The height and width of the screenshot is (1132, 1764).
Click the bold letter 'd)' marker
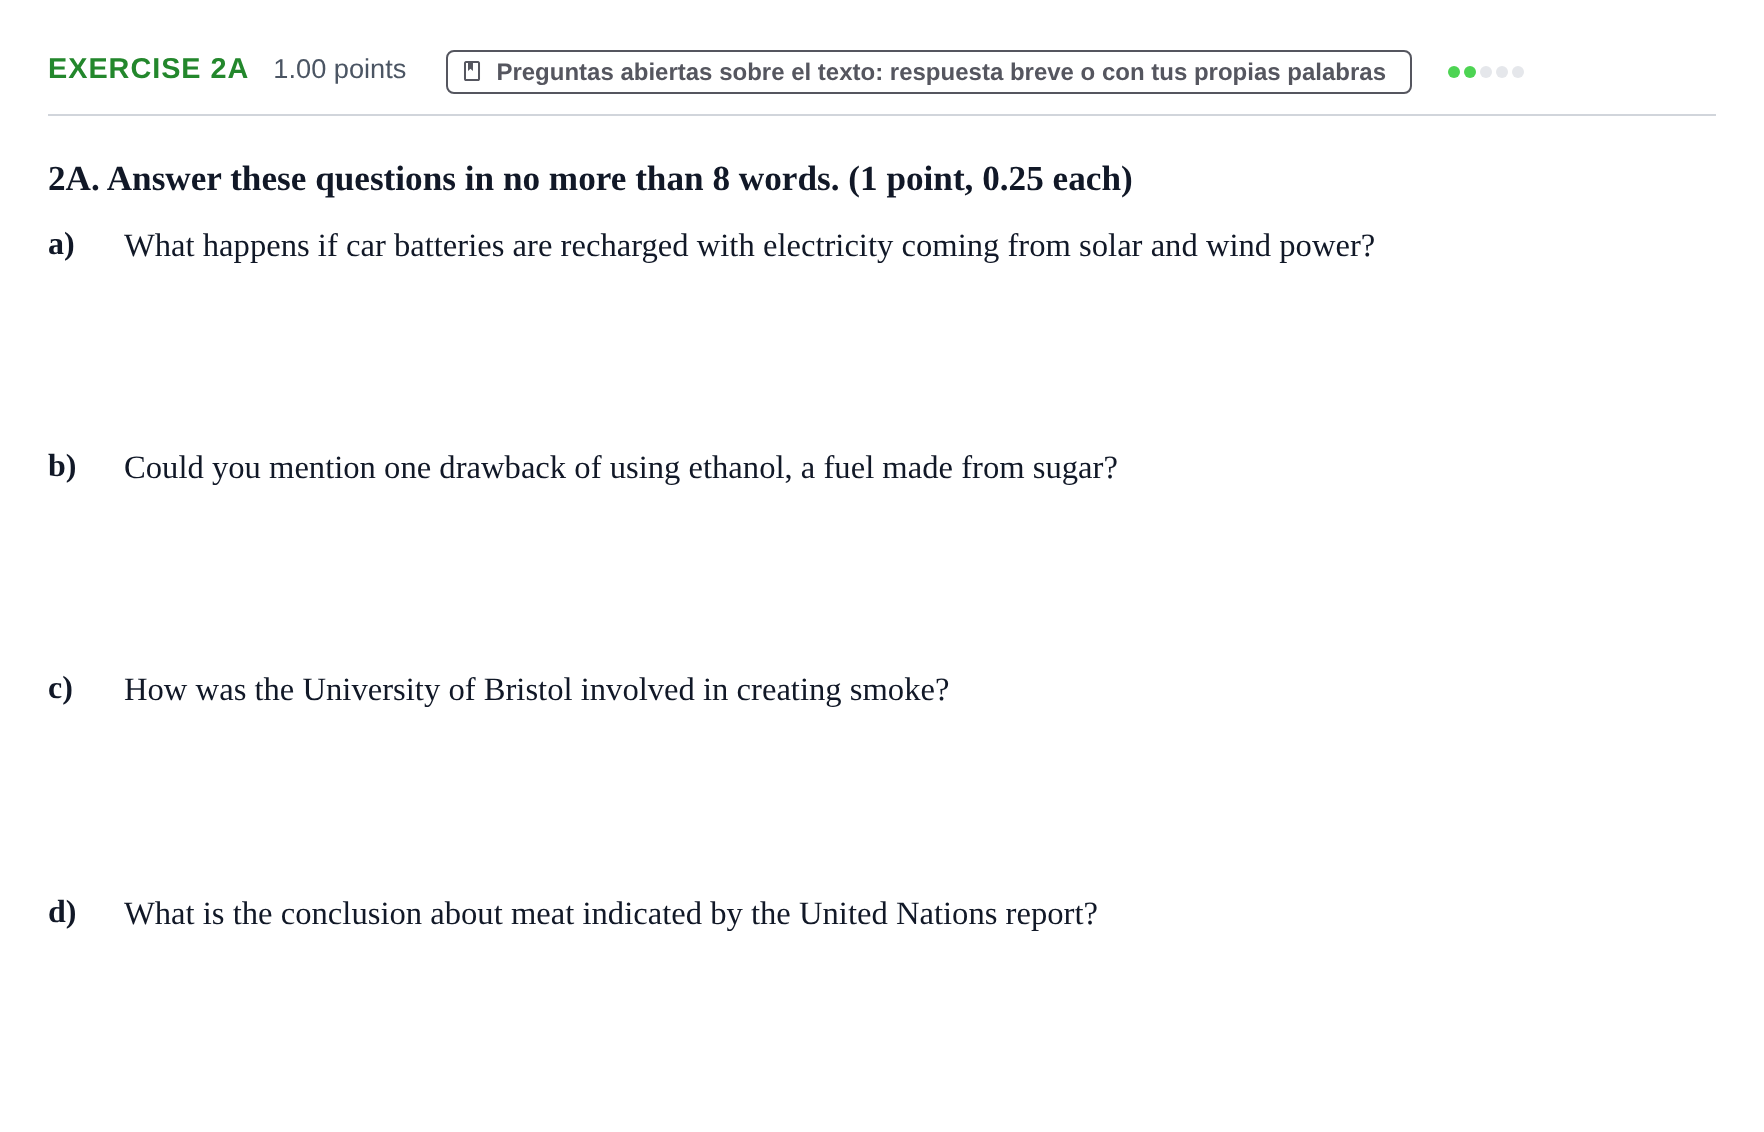click(62, 912)
